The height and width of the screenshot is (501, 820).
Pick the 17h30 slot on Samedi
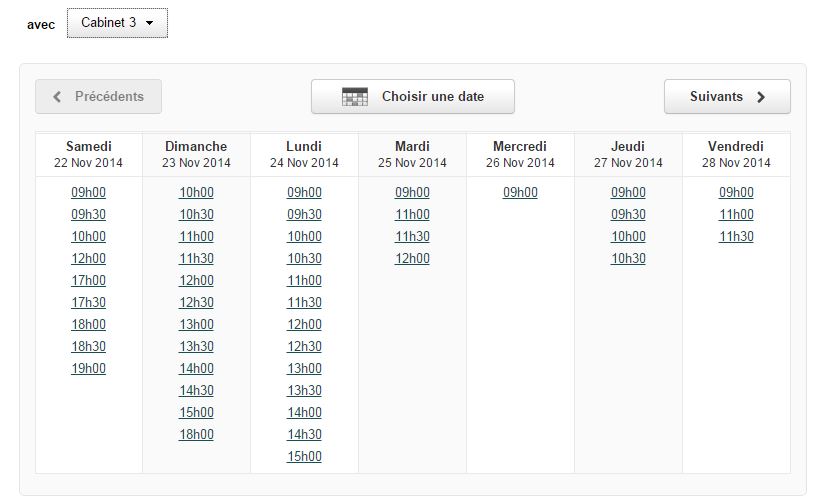pyautogui.click(x=88, y=303)
